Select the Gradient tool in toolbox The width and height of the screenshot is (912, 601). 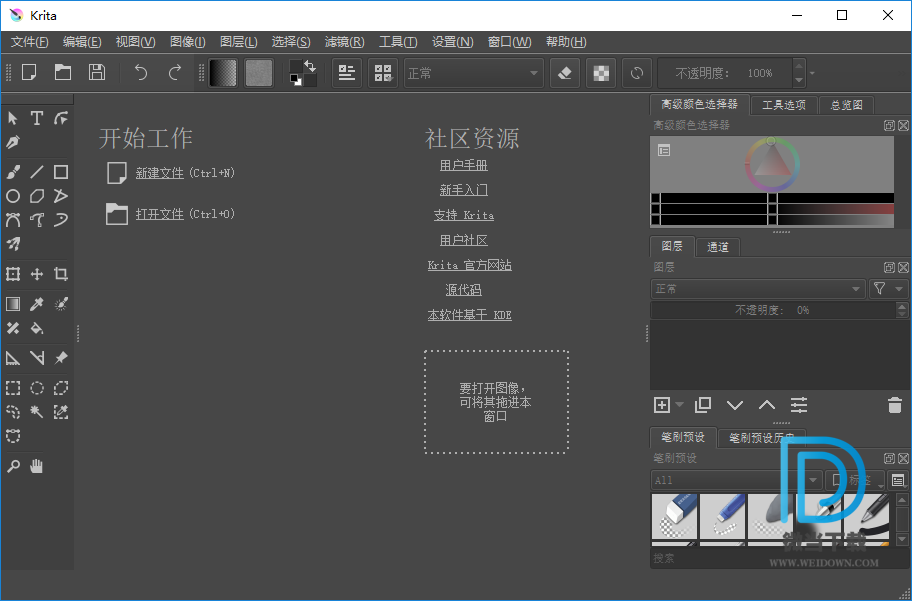point(13,304)
